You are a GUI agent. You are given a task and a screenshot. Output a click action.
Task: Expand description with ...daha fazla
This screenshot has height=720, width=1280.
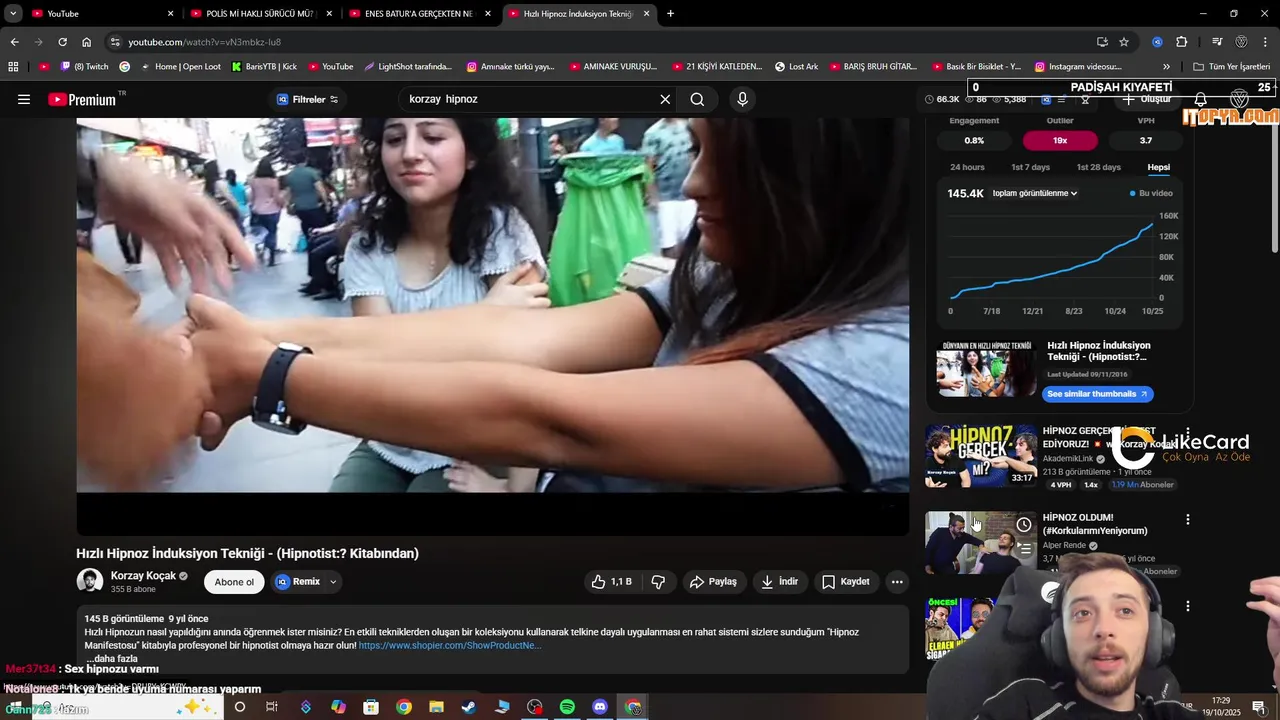(114, 659)
